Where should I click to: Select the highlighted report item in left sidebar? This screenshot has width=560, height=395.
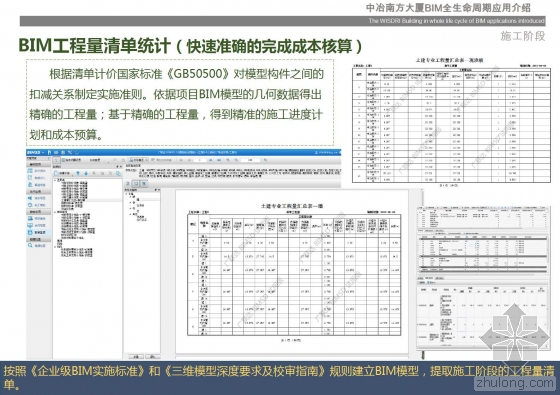point(39,232)
